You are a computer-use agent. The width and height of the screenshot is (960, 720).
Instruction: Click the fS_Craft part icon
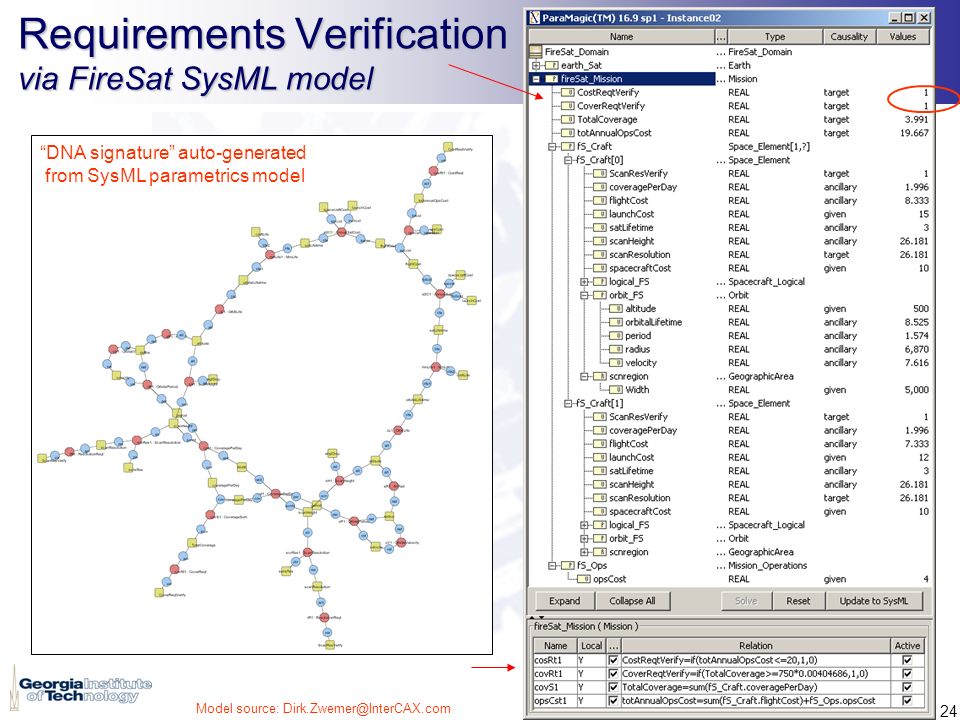(567, 146)
